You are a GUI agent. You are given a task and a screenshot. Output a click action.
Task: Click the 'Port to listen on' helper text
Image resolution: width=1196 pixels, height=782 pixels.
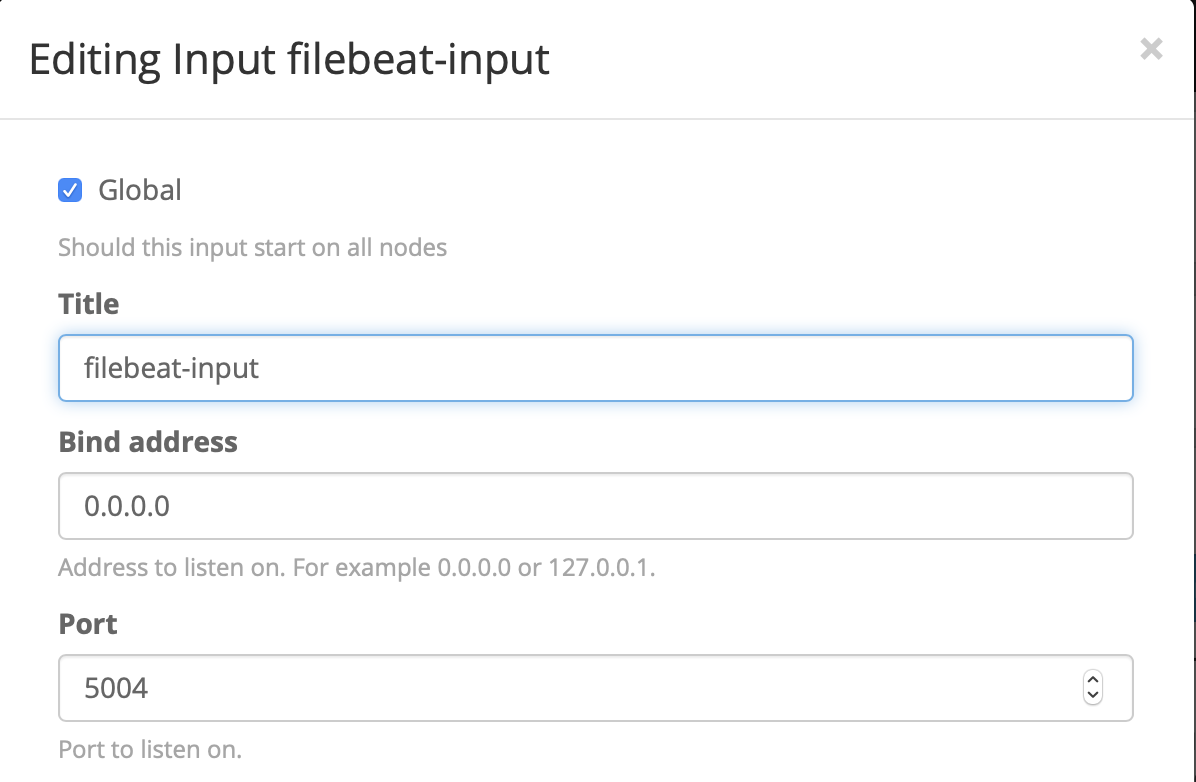click(x=150, y=749)
